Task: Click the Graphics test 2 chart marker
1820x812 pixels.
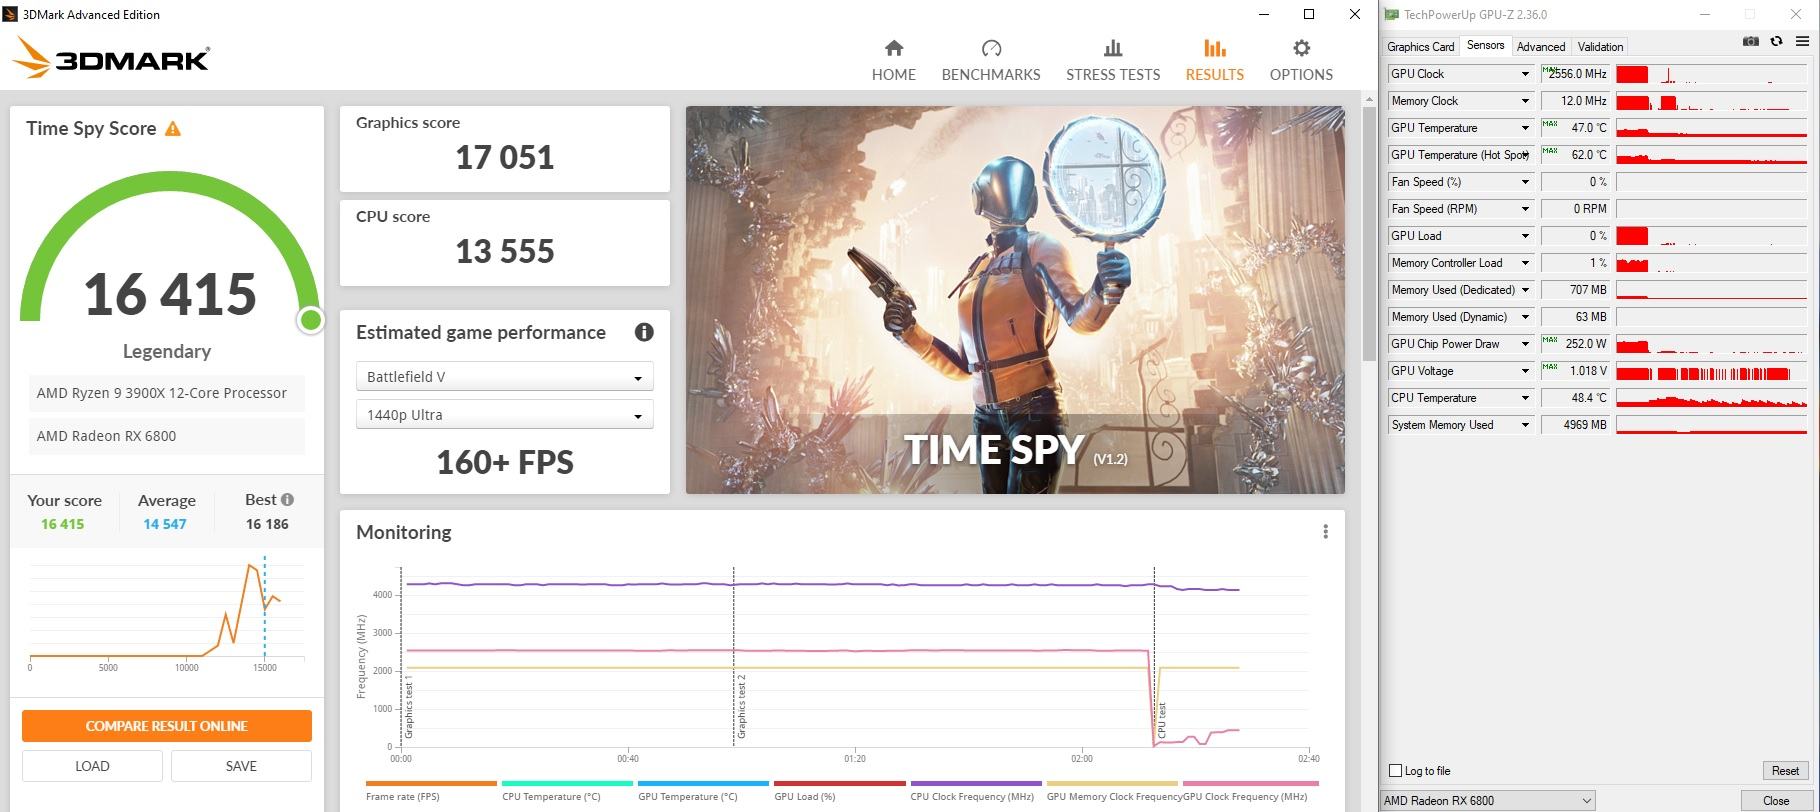Action: point(741,707)
